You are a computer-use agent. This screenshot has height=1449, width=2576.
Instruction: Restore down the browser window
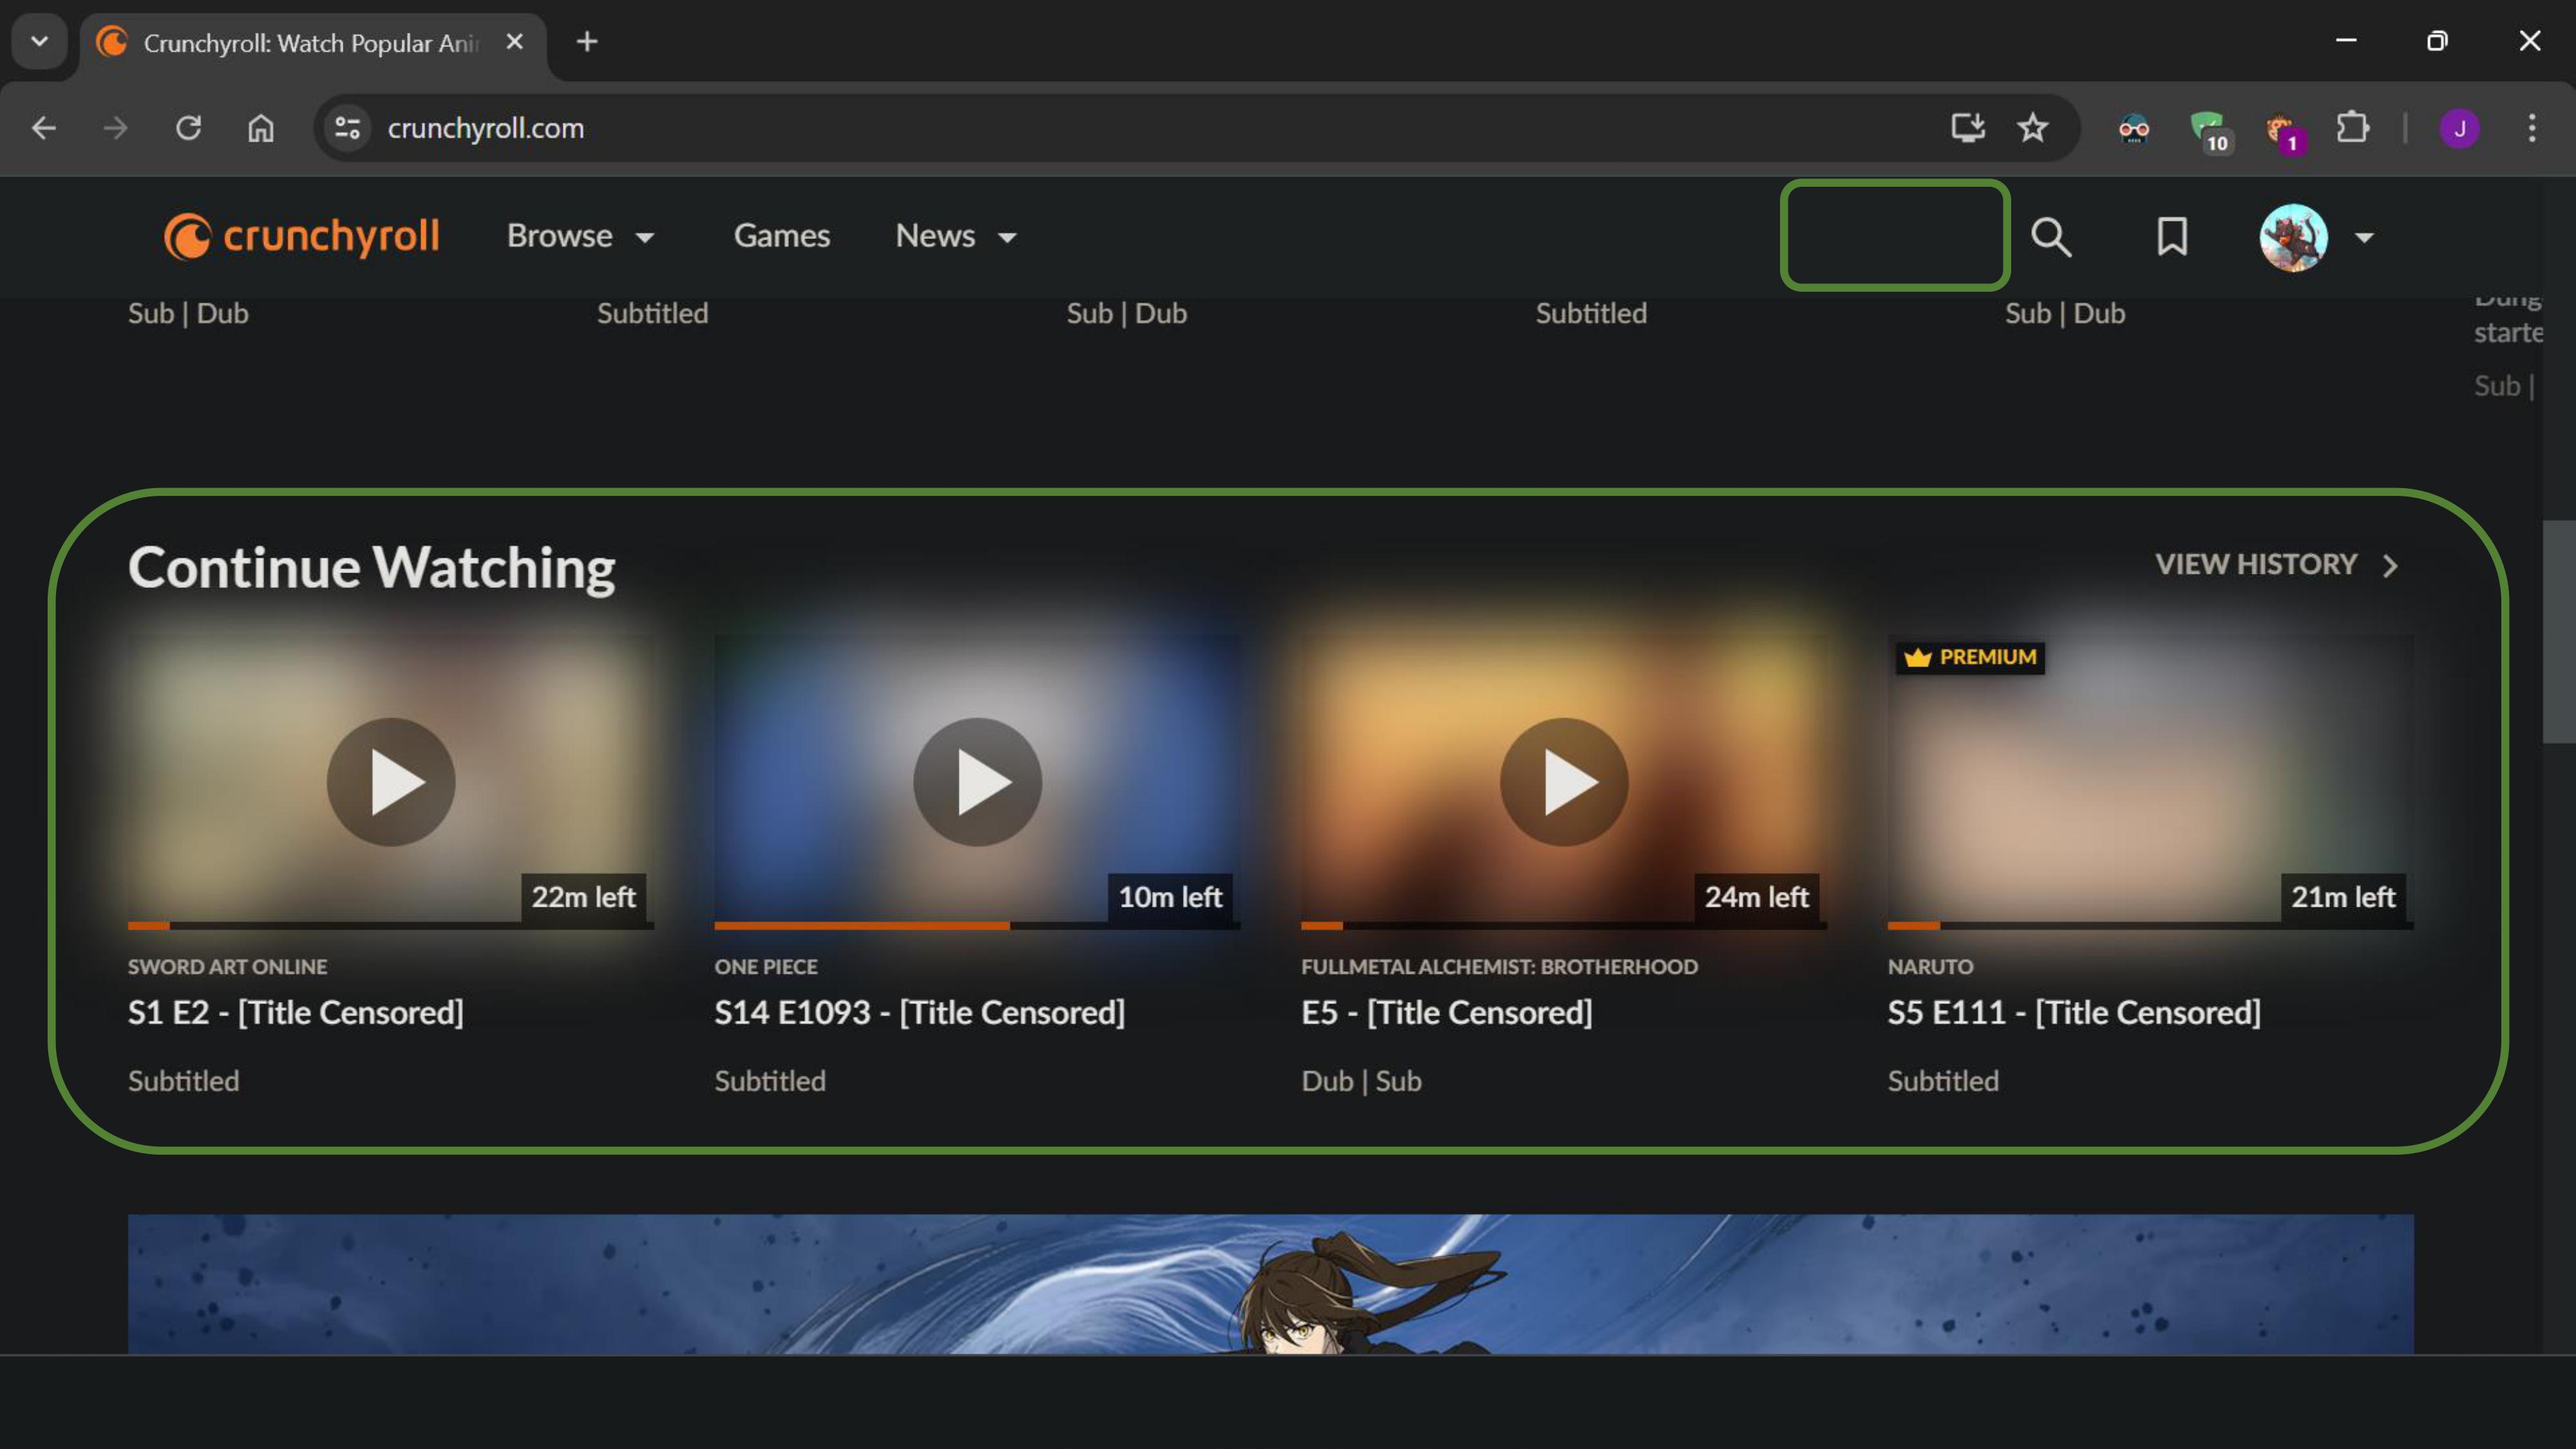2437,41
